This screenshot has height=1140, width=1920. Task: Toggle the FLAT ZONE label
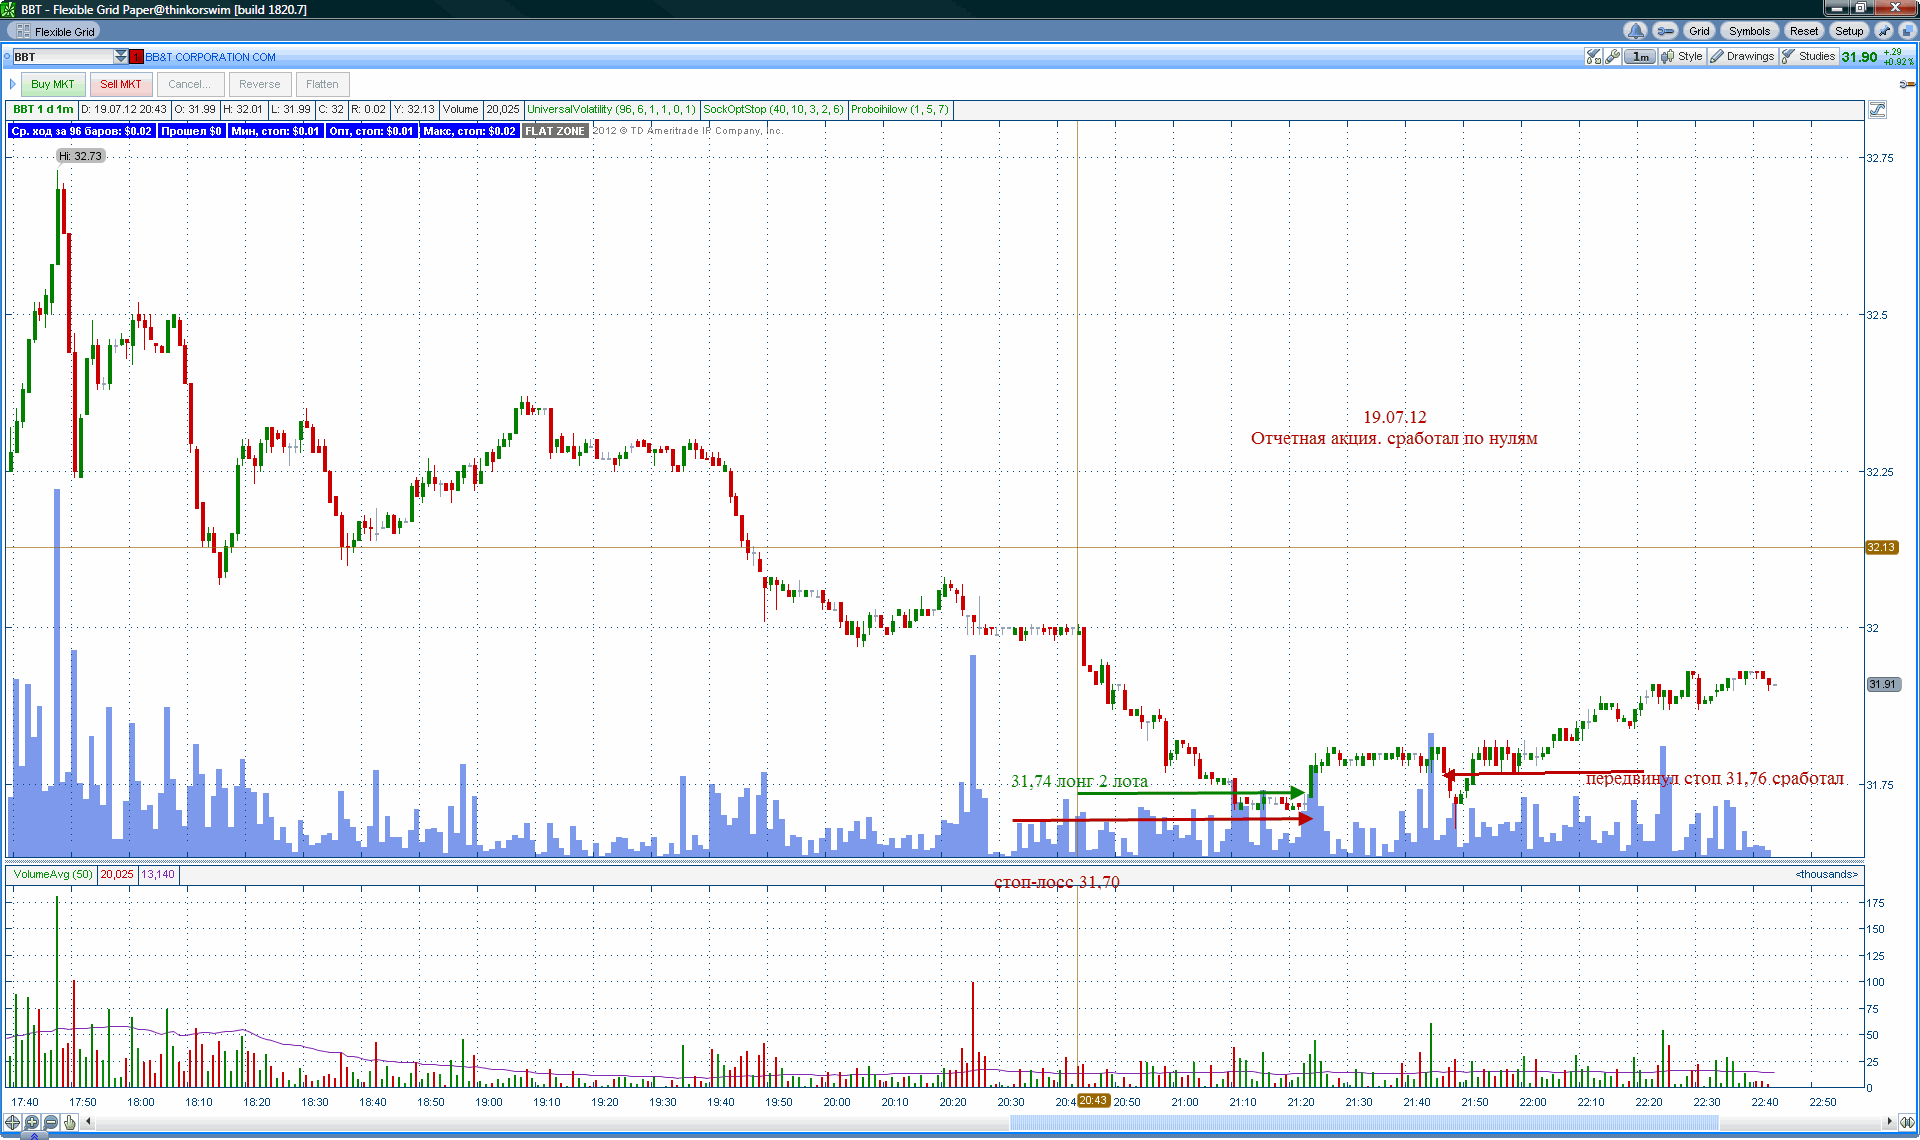pos(555,131)
